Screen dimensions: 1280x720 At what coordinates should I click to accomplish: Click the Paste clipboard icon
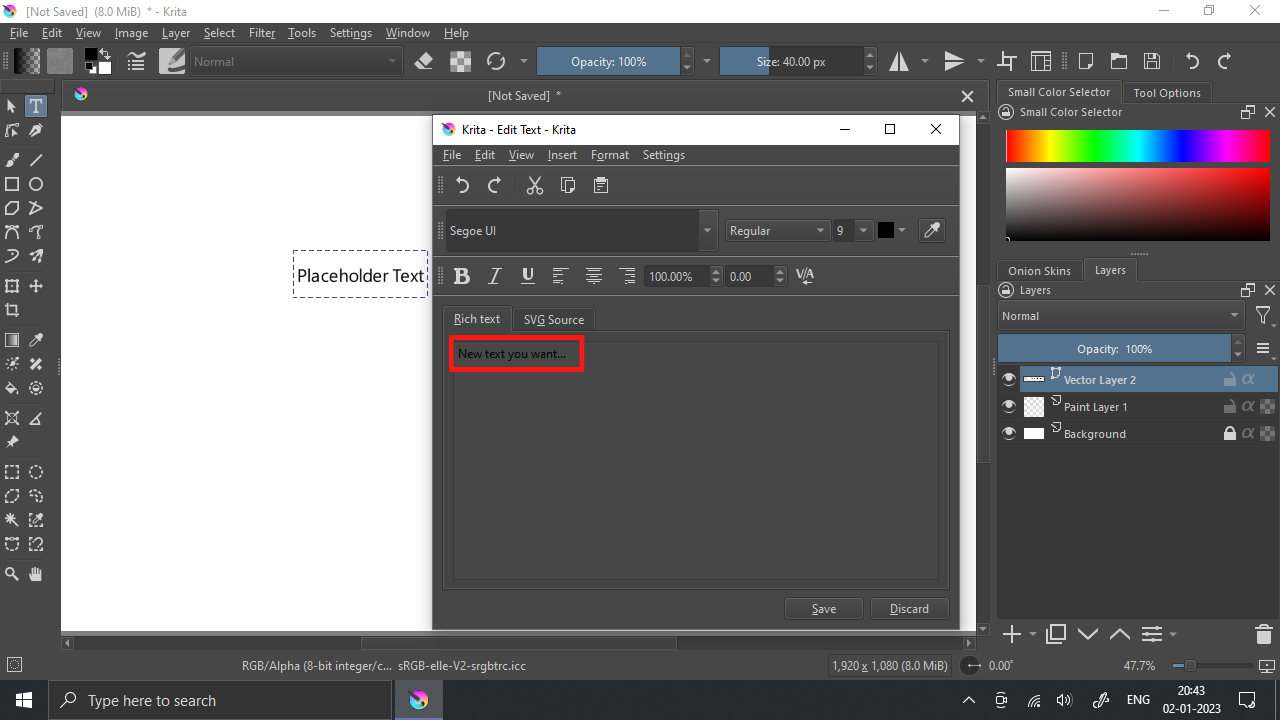point(600,185)
